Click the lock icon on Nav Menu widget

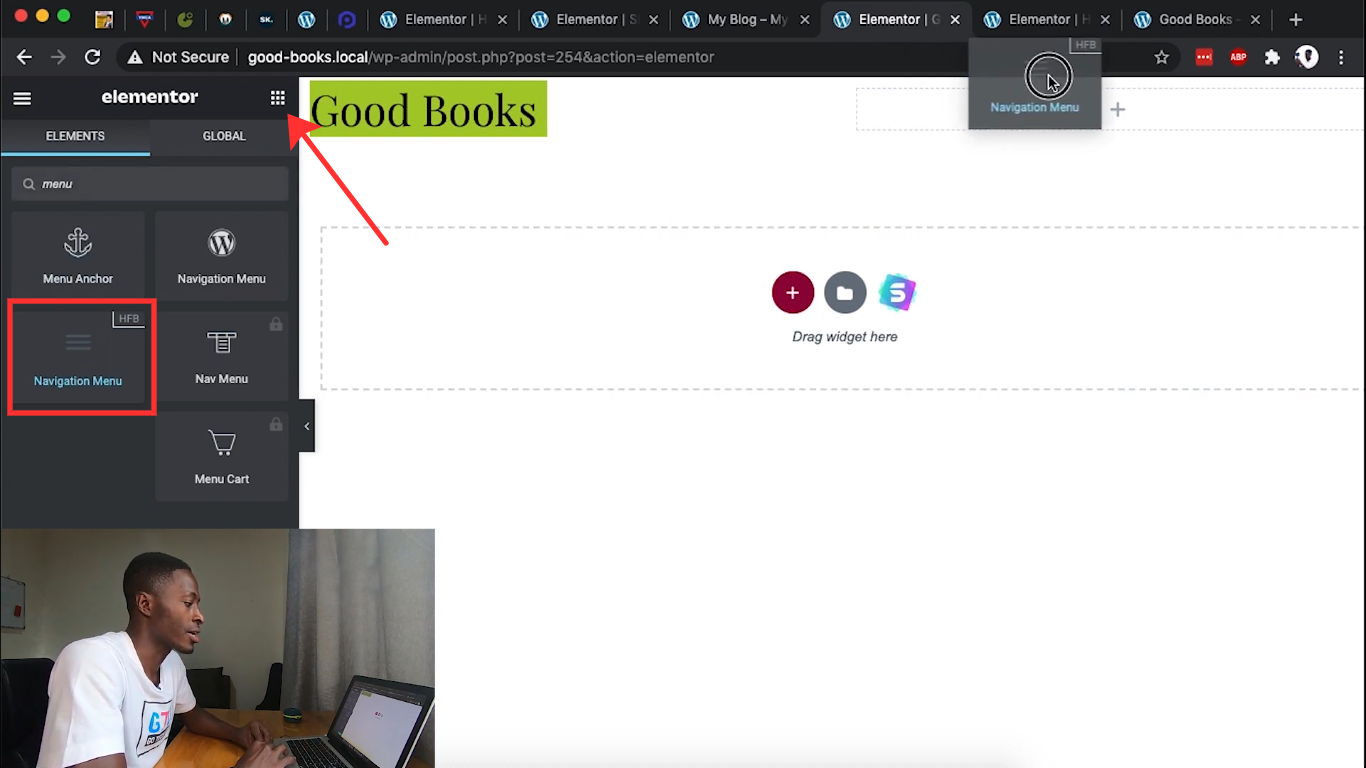276,324
